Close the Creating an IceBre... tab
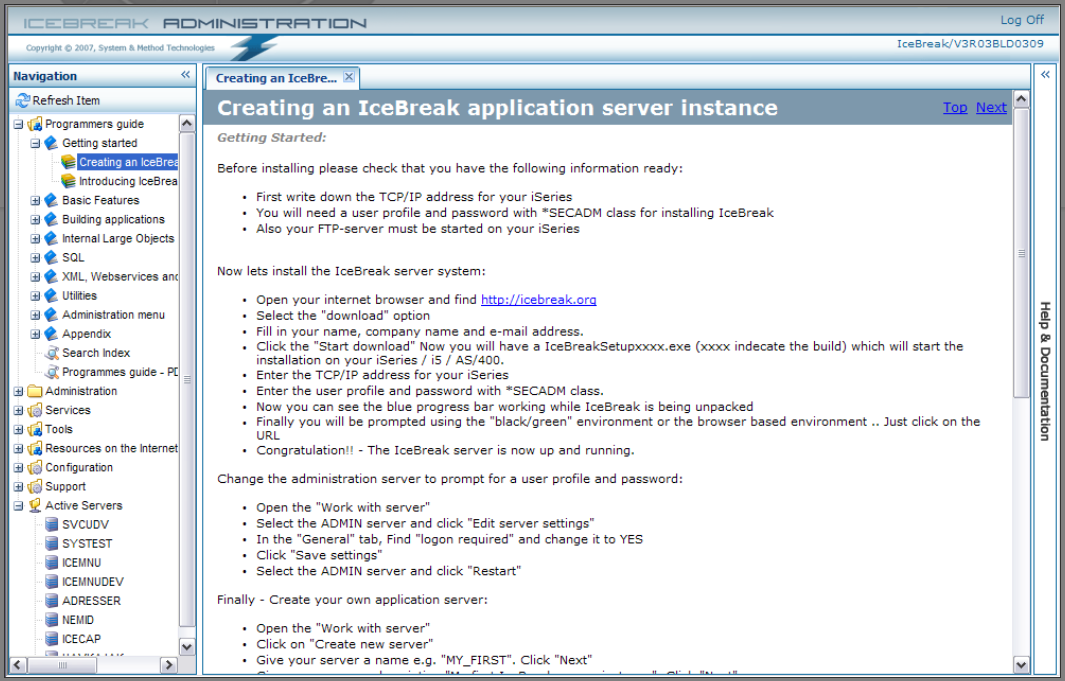This screenshot has width=1065, height=681. coord(349,77)
